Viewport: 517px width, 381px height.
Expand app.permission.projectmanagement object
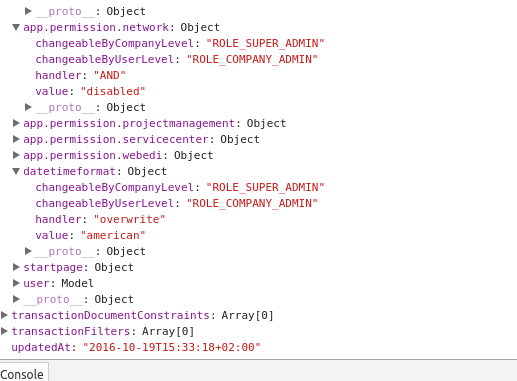click(x=16, y=123)
